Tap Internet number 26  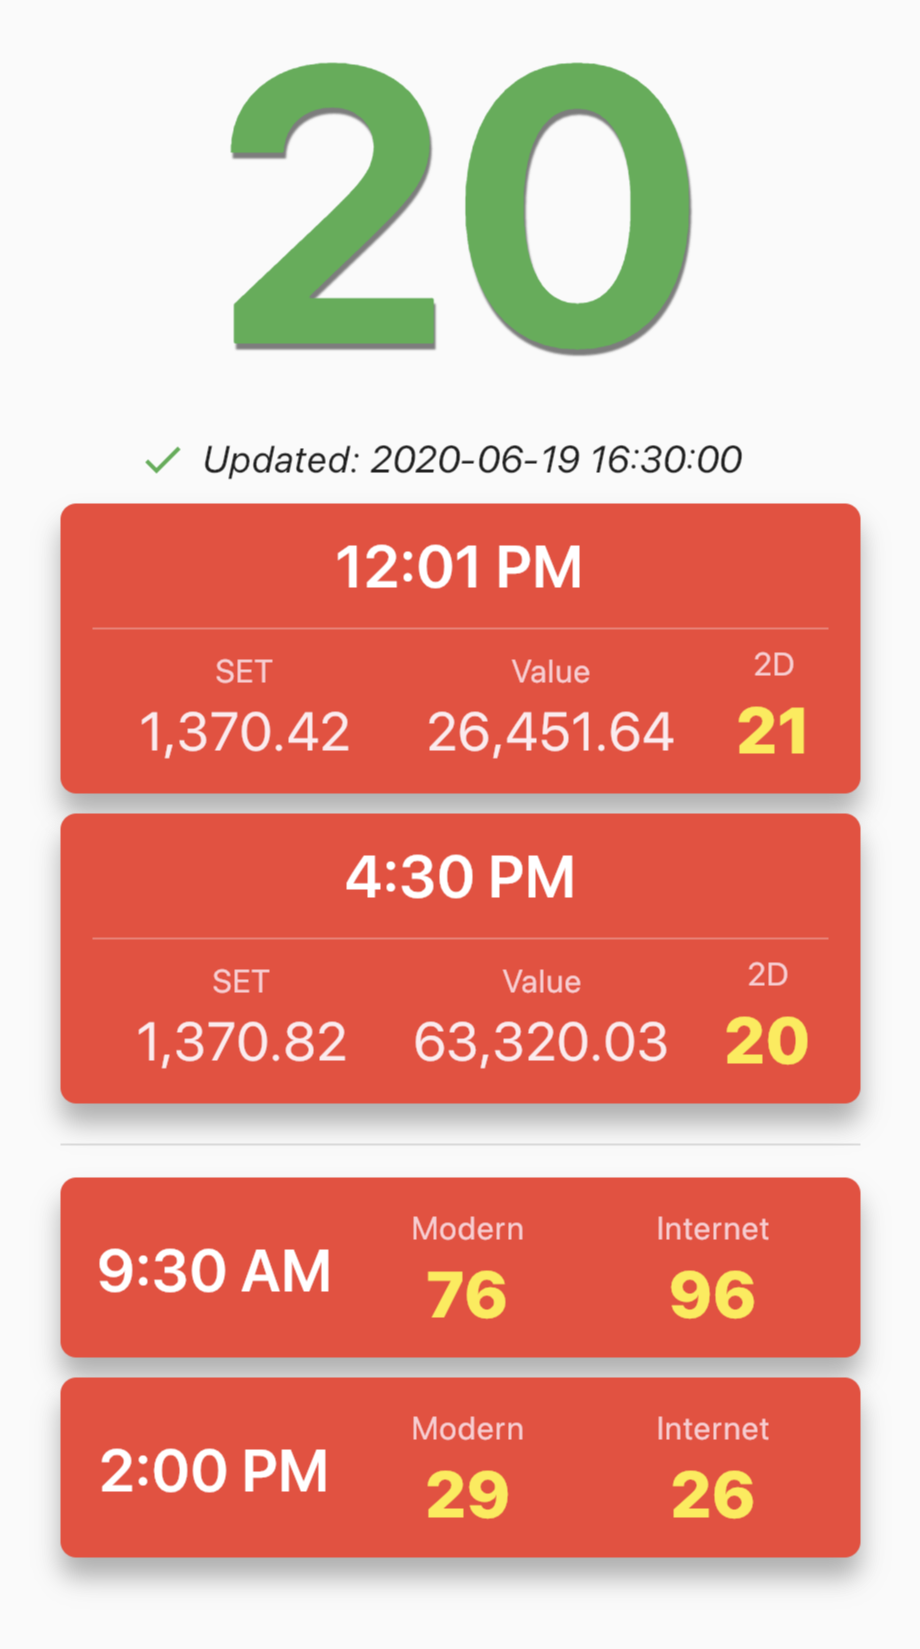pos(712,1495)
